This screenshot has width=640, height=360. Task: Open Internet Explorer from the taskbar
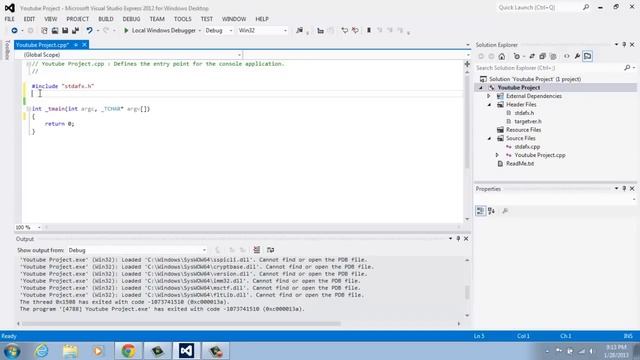pyautogui.click(x=42, y=351)
